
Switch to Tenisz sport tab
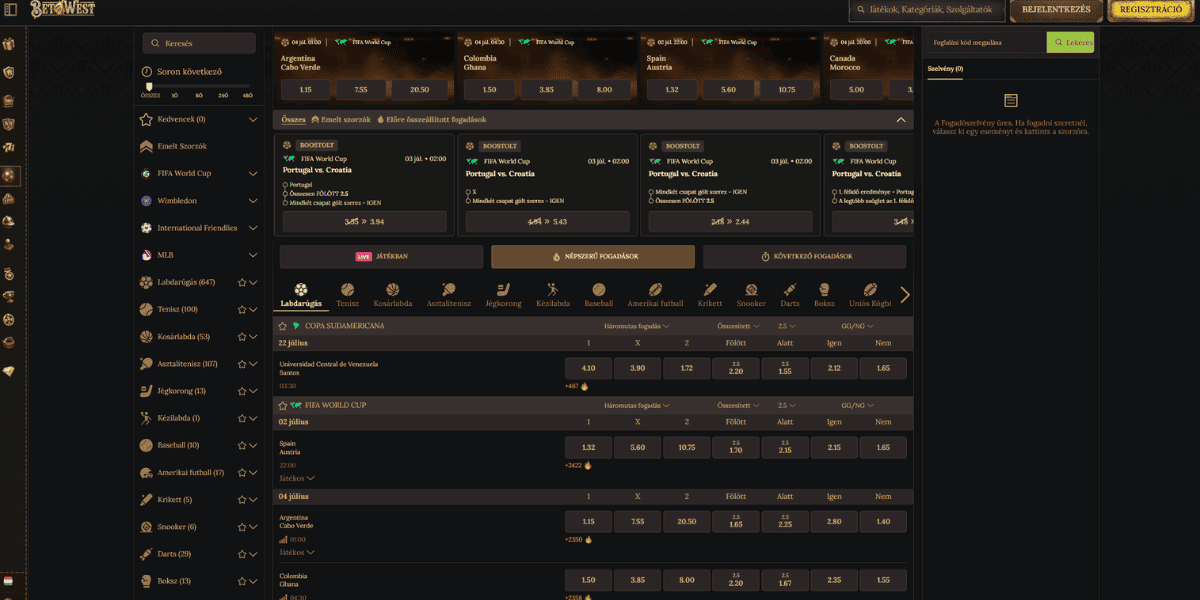click(x=348, y=294)
